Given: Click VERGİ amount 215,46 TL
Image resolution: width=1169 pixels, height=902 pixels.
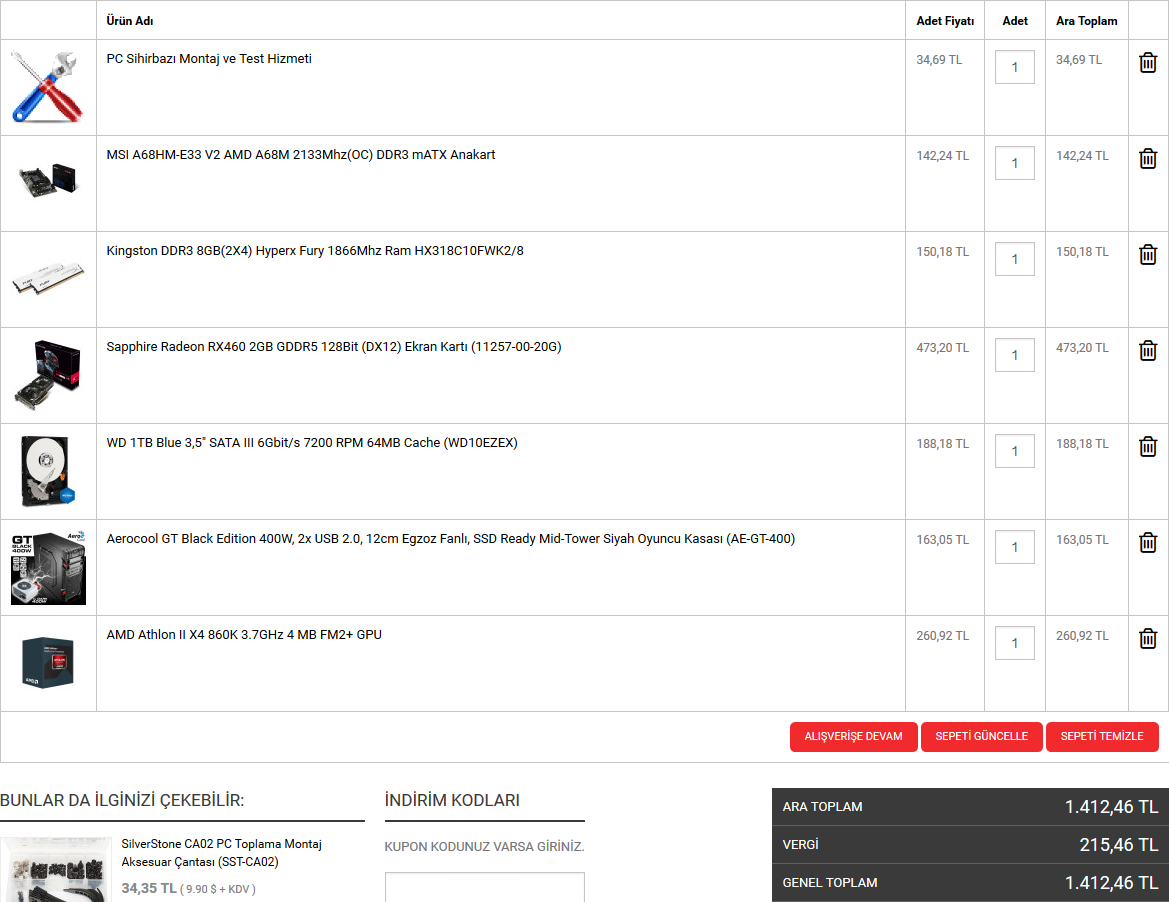Looking at the screenshot, I should point(1118,845).
